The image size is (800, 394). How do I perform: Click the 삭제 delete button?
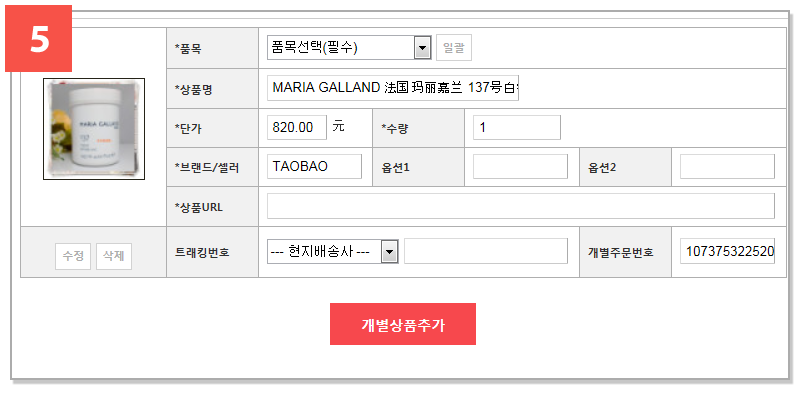114,256
